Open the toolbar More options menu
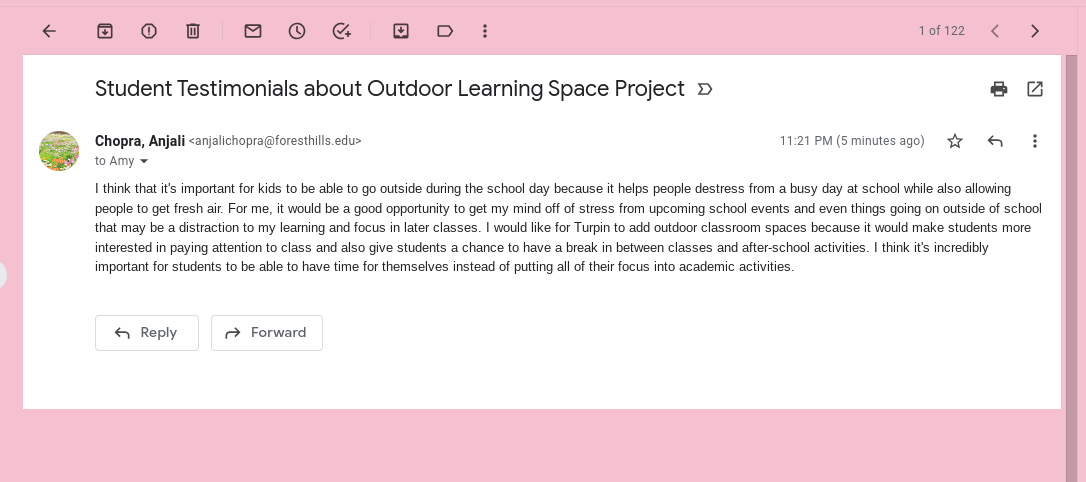This screenshot has width=1086, height=482. tap(485, 31)
